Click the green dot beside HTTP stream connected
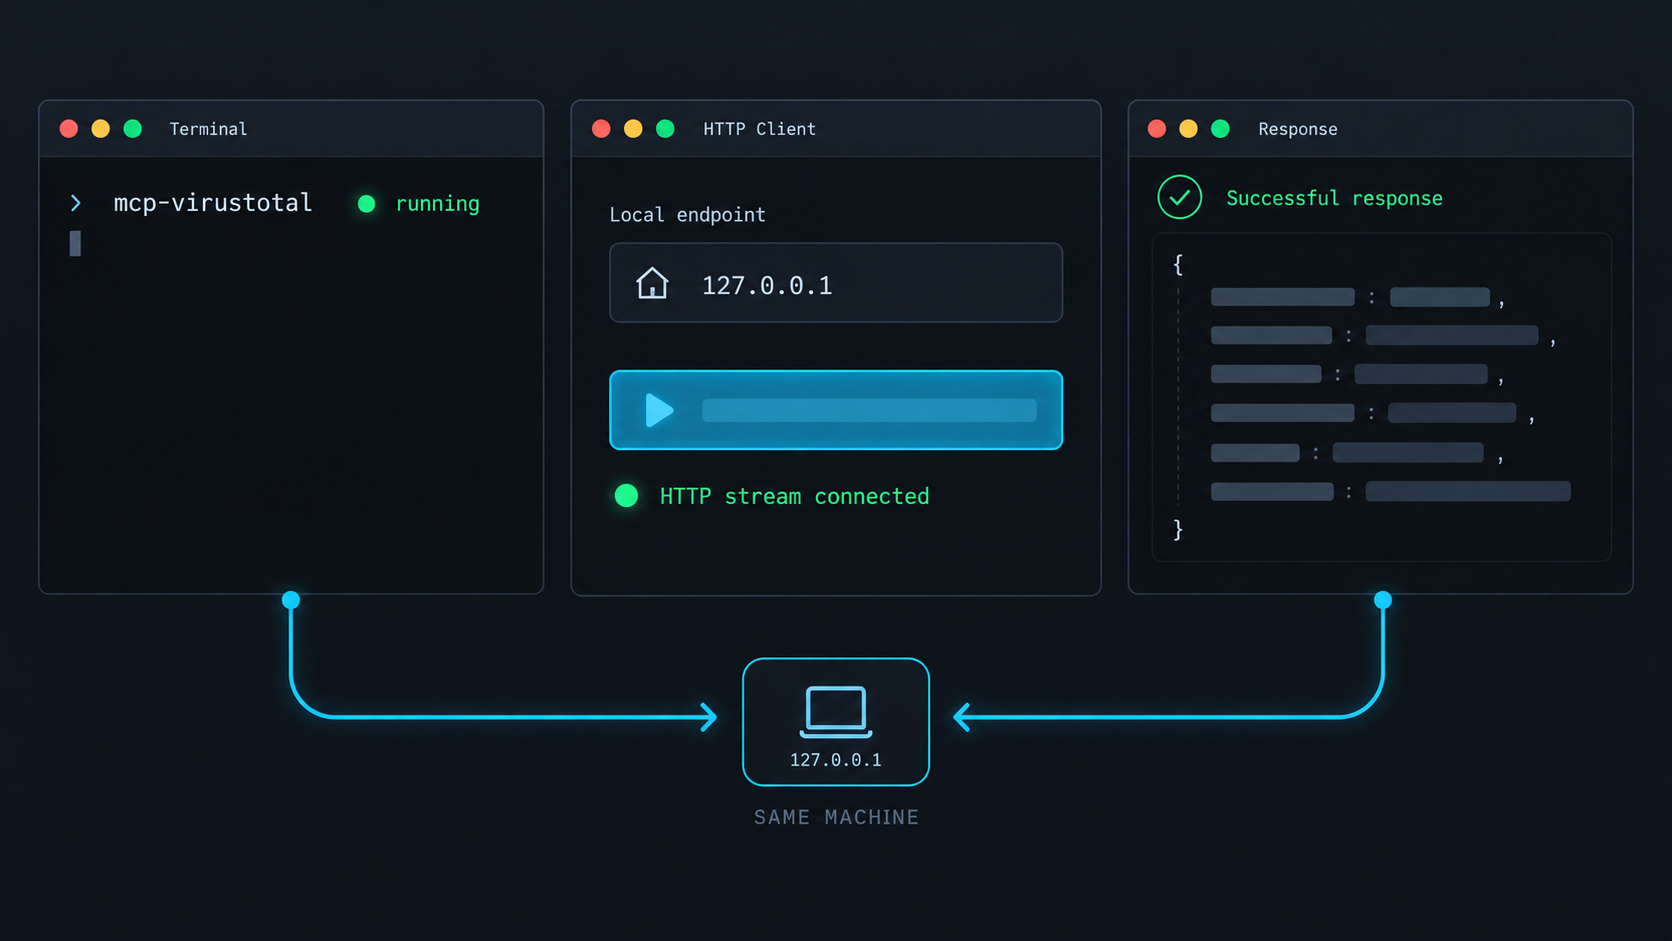 point(627,495)
